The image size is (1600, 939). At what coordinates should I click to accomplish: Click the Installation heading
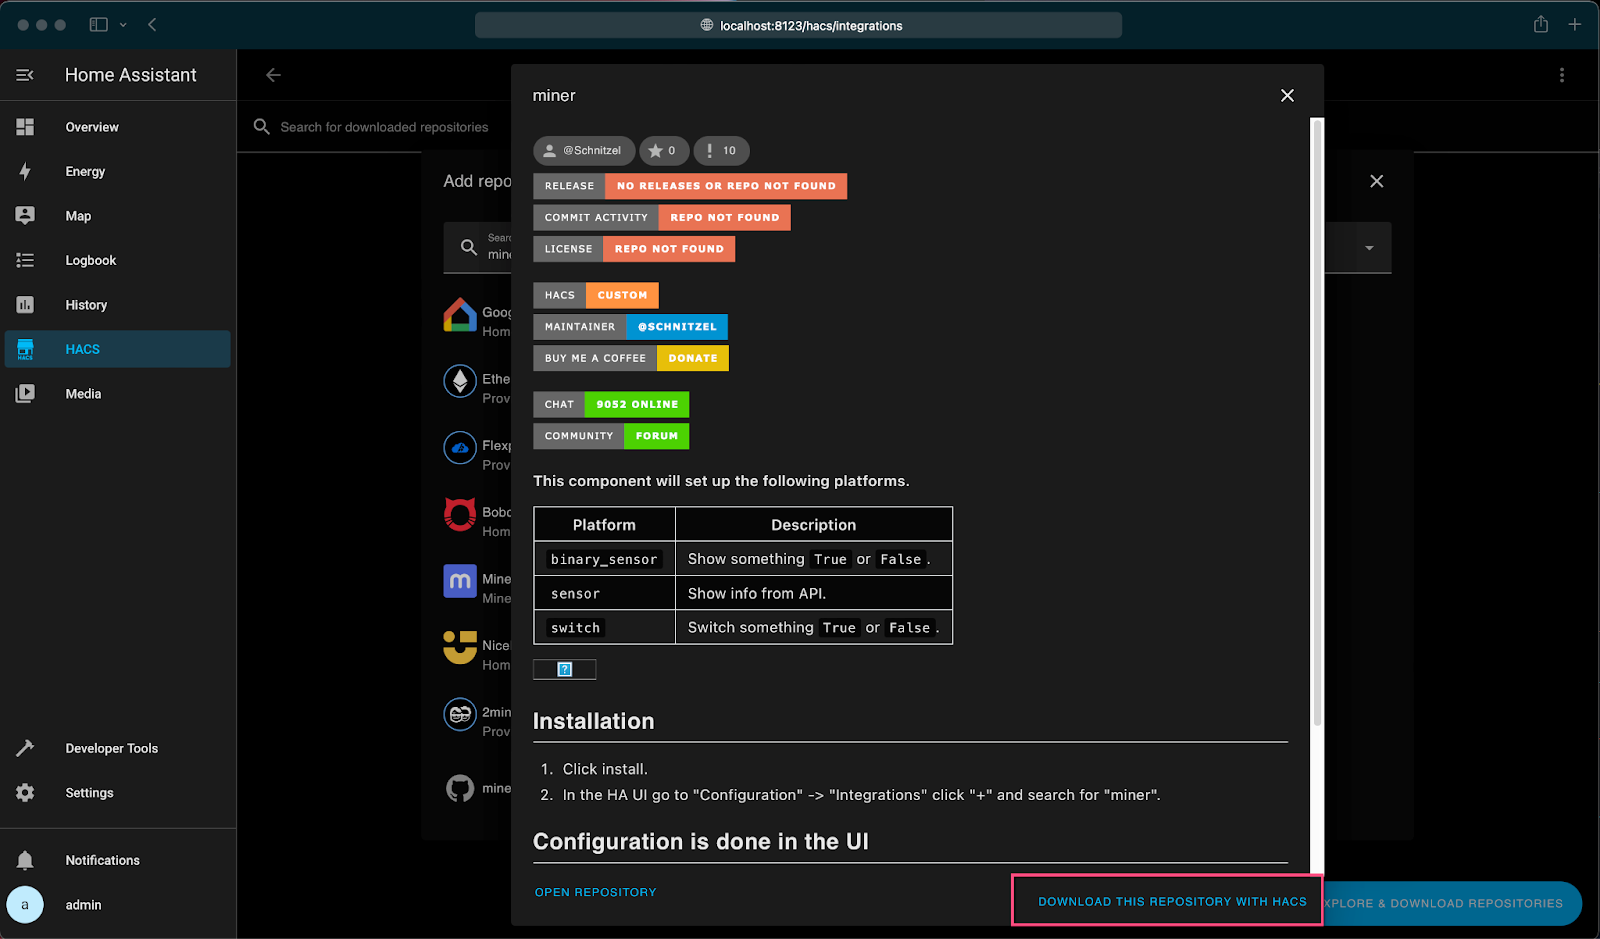594,721
